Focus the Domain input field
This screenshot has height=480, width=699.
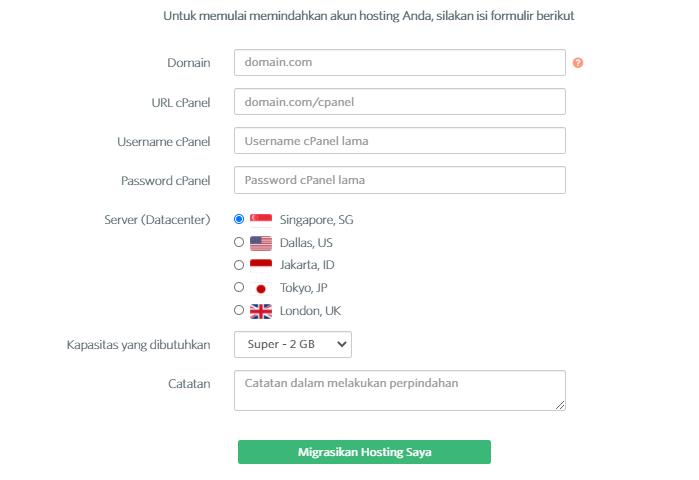pyautogui.click(x=400, y=62)
